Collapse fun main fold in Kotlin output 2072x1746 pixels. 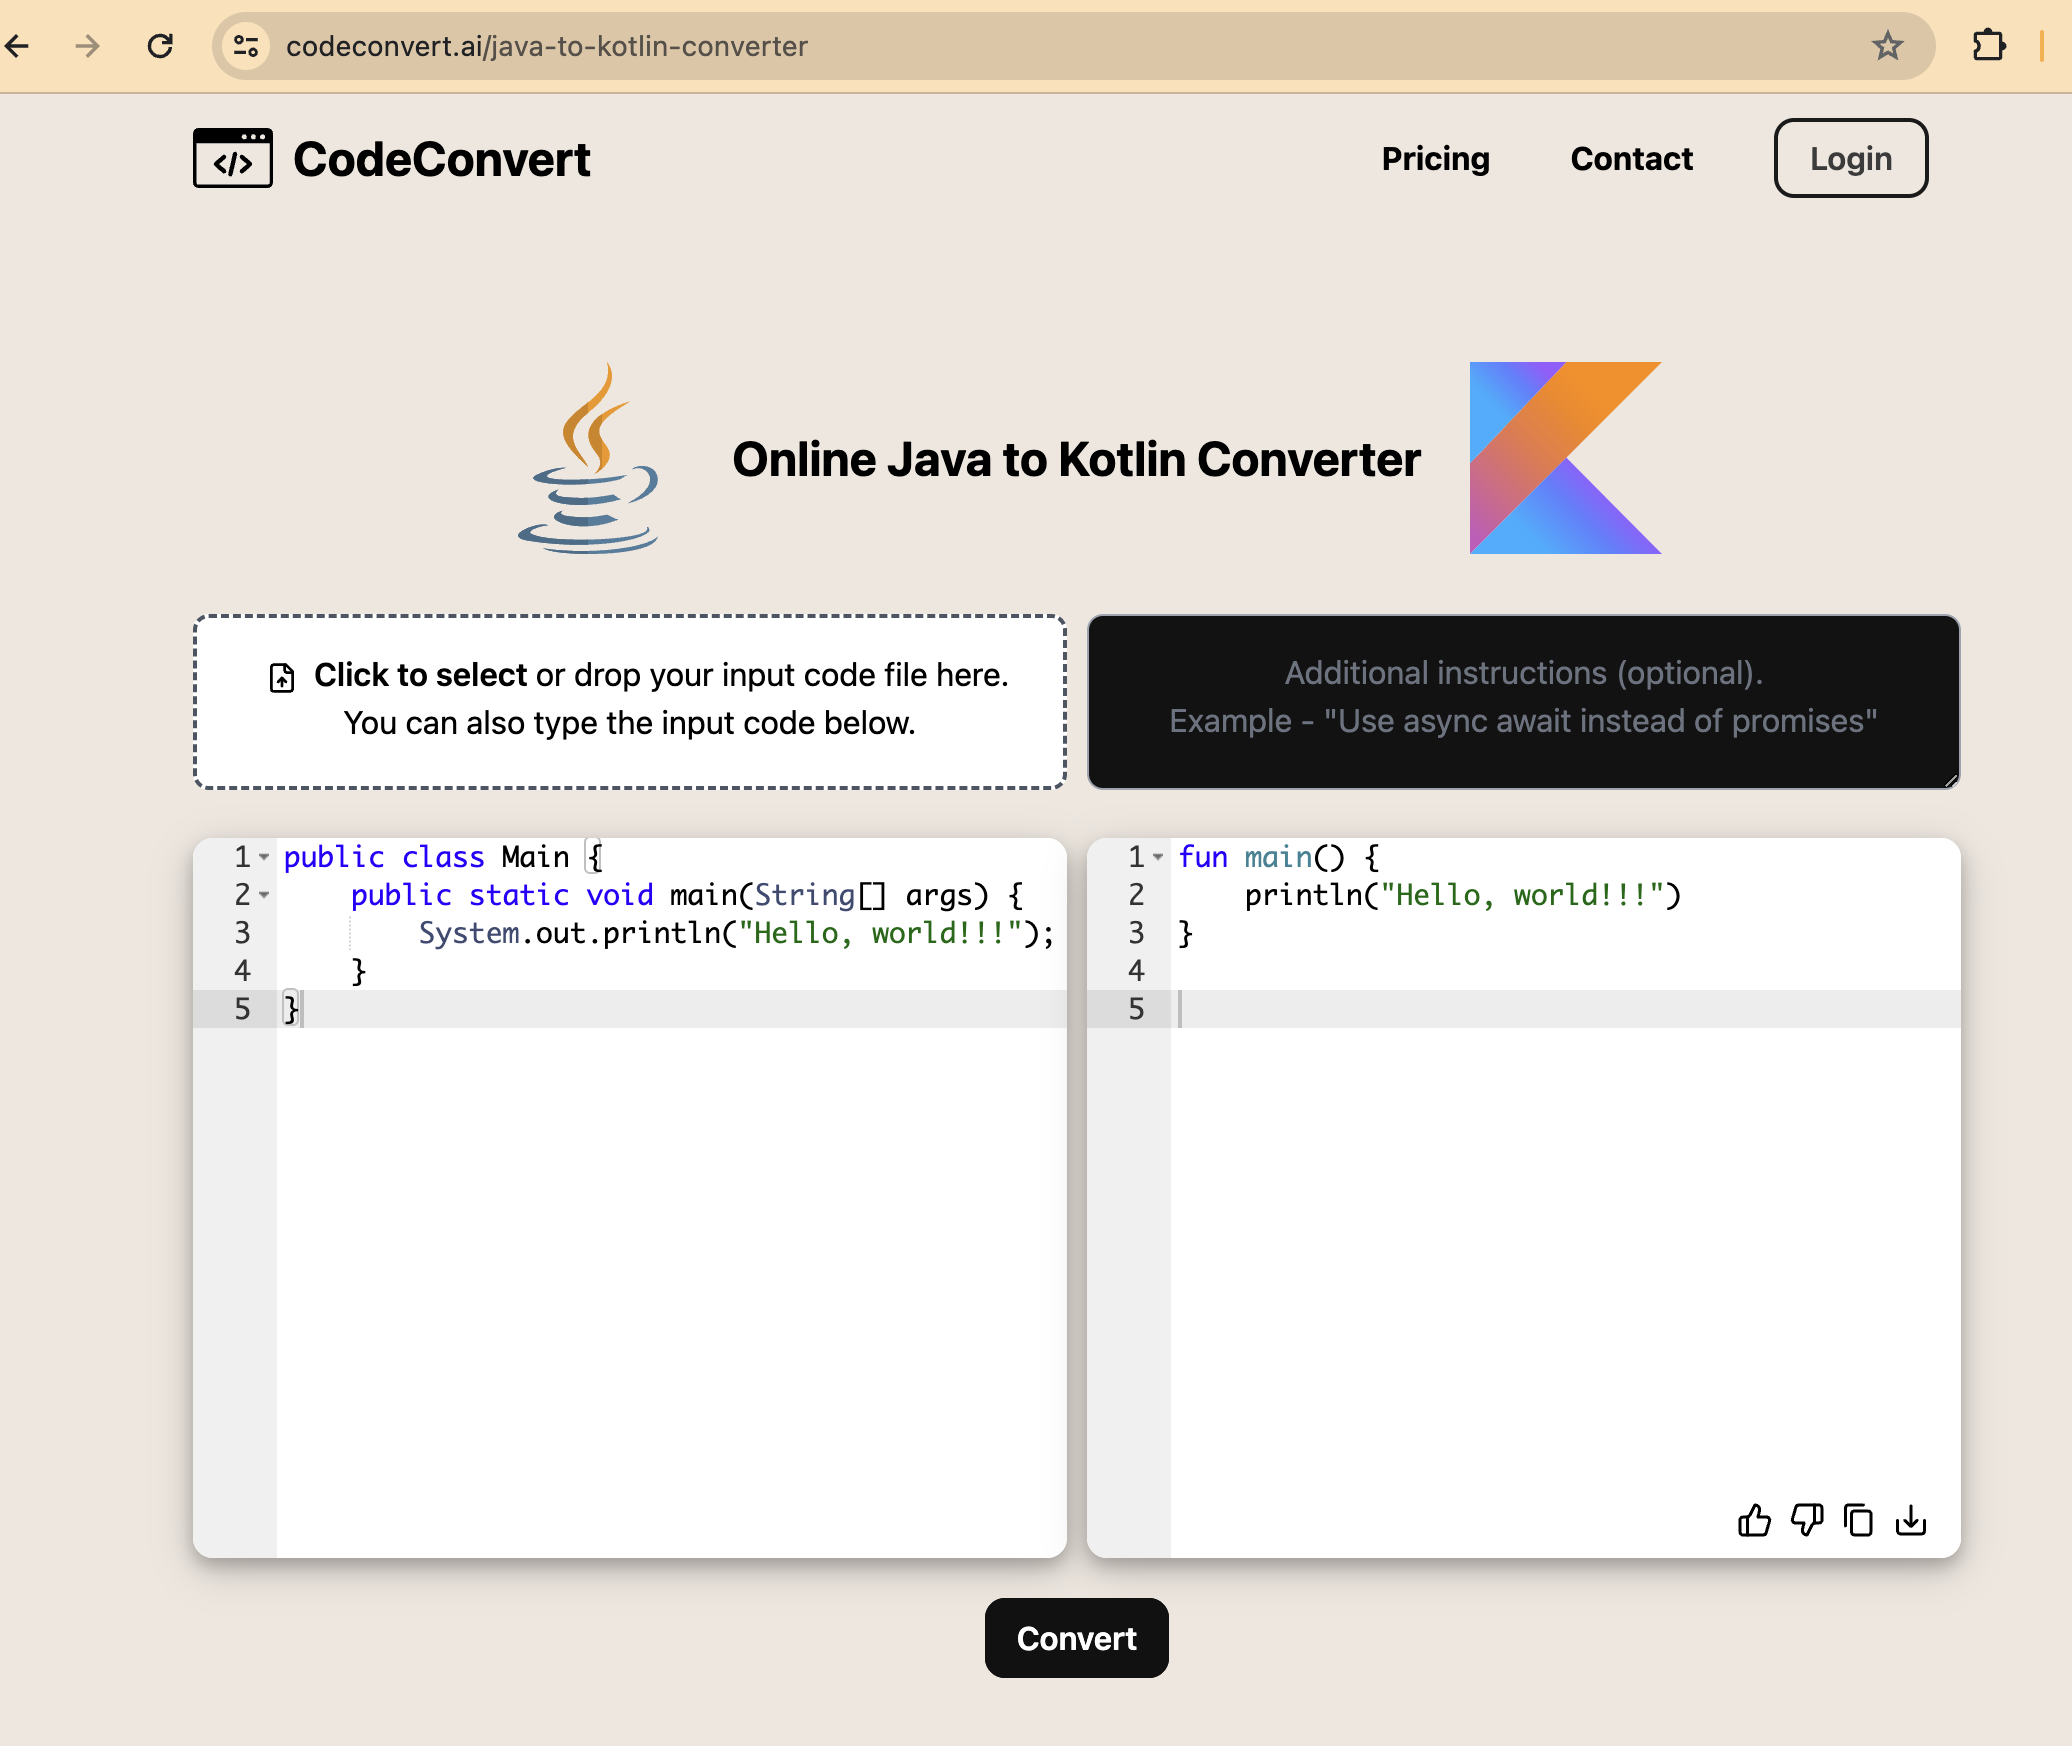[x=1158, y=858]
